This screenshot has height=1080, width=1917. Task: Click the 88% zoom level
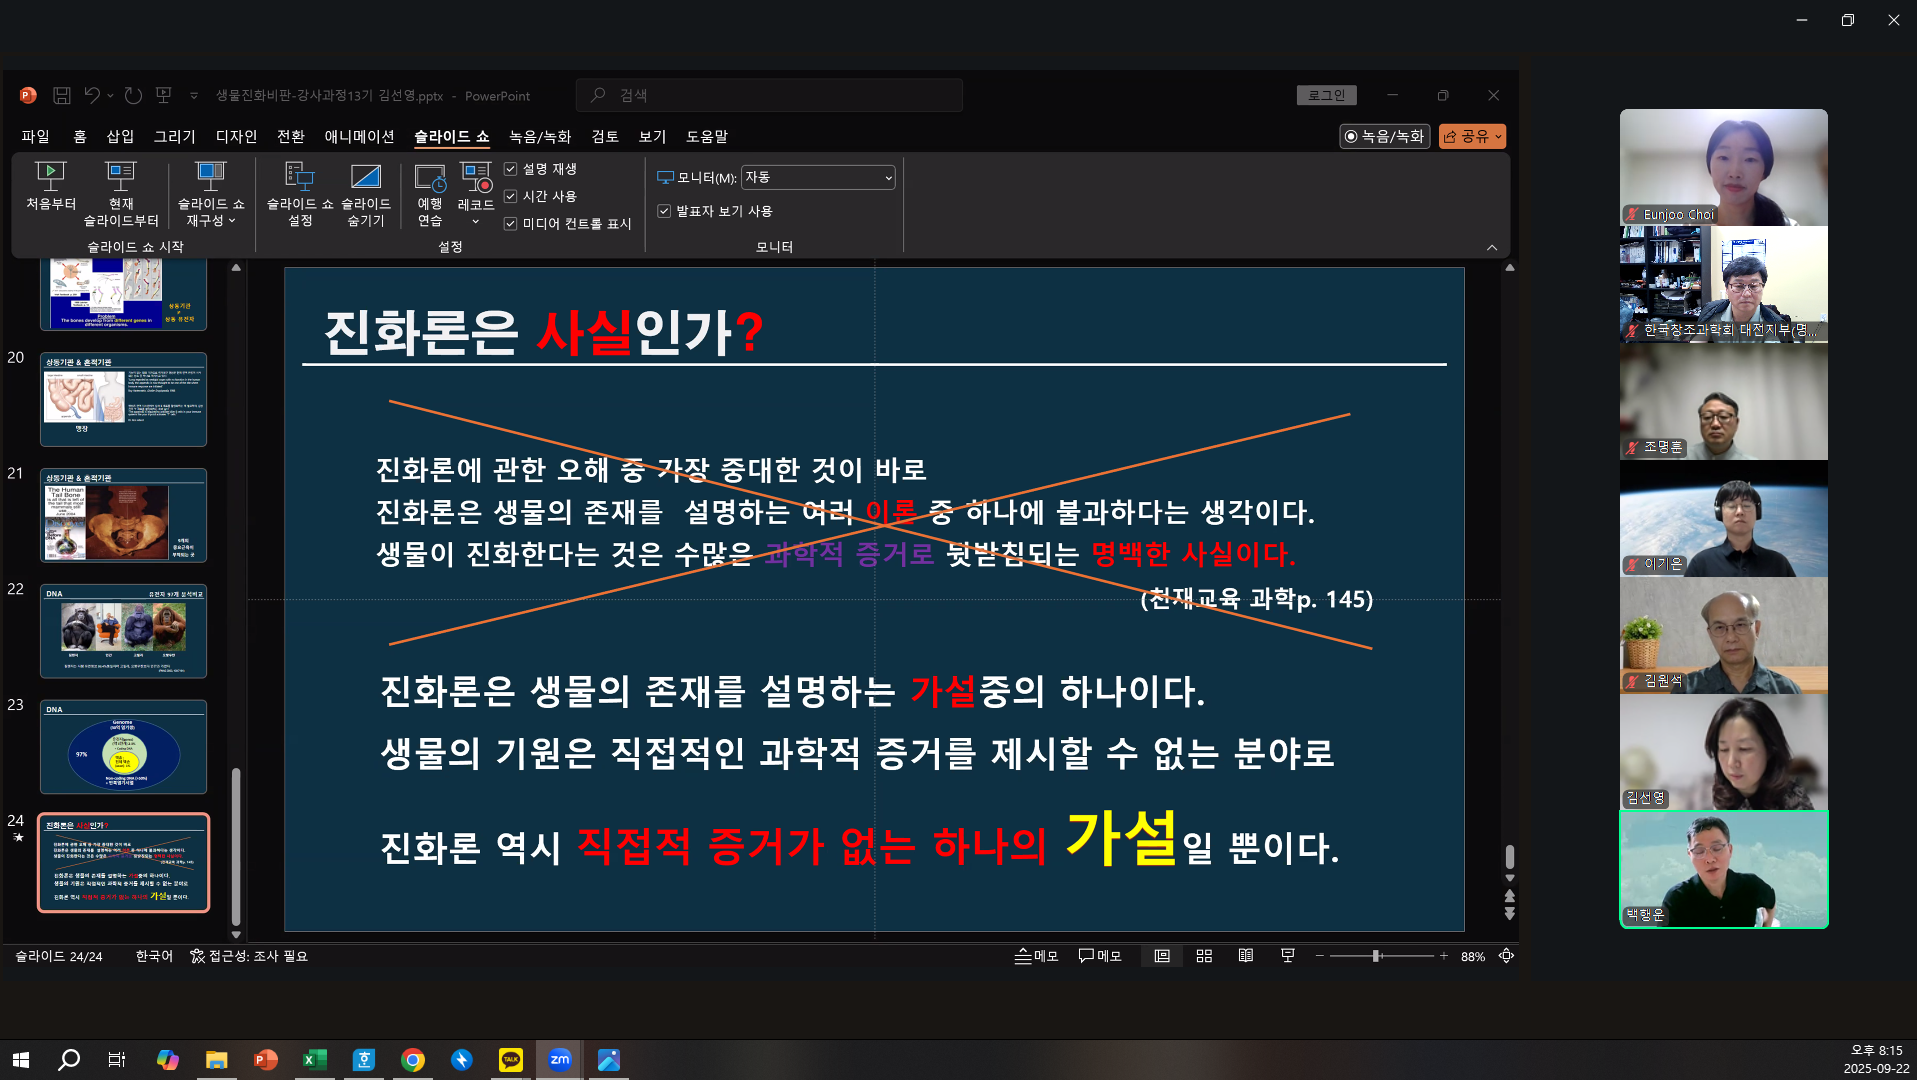1473,957
